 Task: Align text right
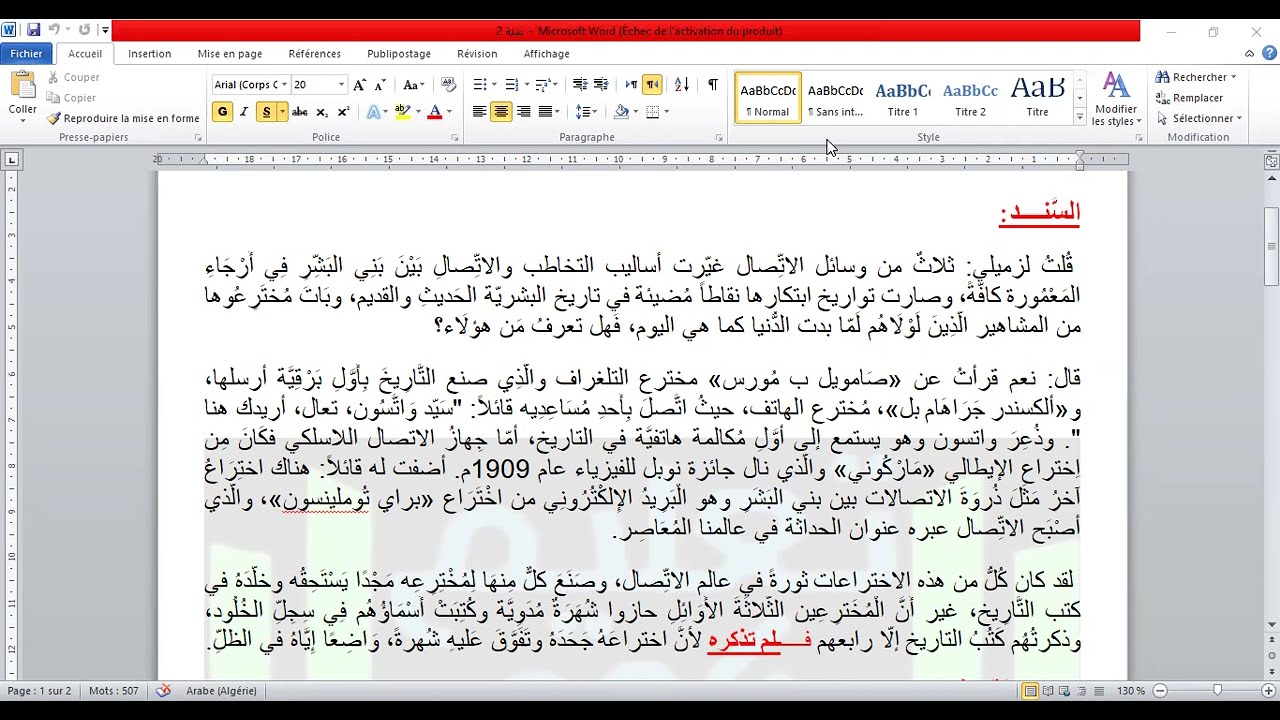[x=523, y=112]
